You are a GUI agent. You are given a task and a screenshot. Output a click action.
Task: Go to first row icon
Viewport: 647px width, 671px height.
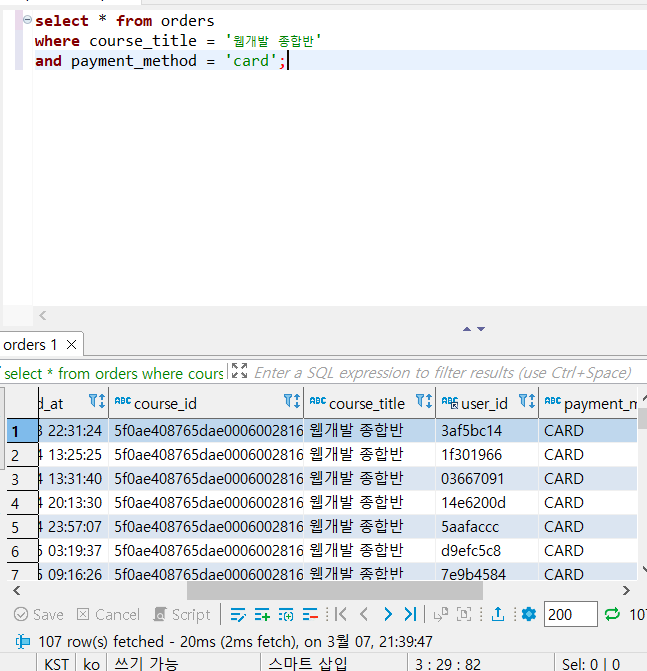[x=341, y=615]
